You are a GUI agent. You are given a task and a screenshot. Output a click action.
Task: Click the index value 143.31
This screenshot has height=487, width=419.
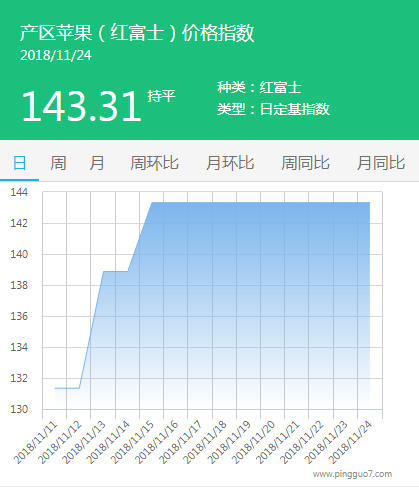82,106
